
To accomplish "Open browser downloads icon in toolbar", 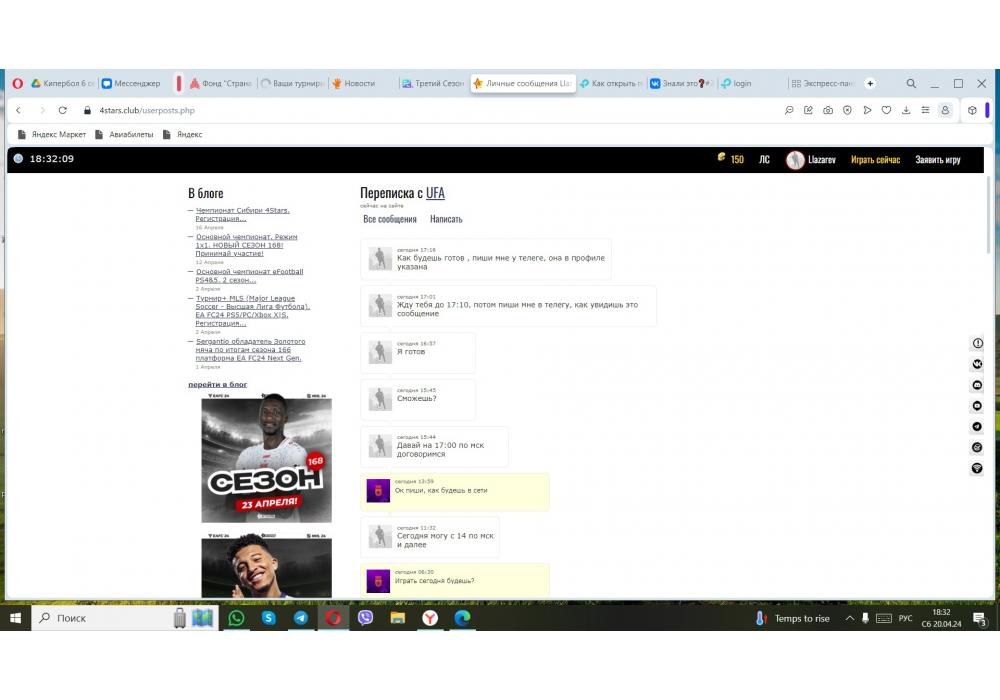I will (906, 110).
